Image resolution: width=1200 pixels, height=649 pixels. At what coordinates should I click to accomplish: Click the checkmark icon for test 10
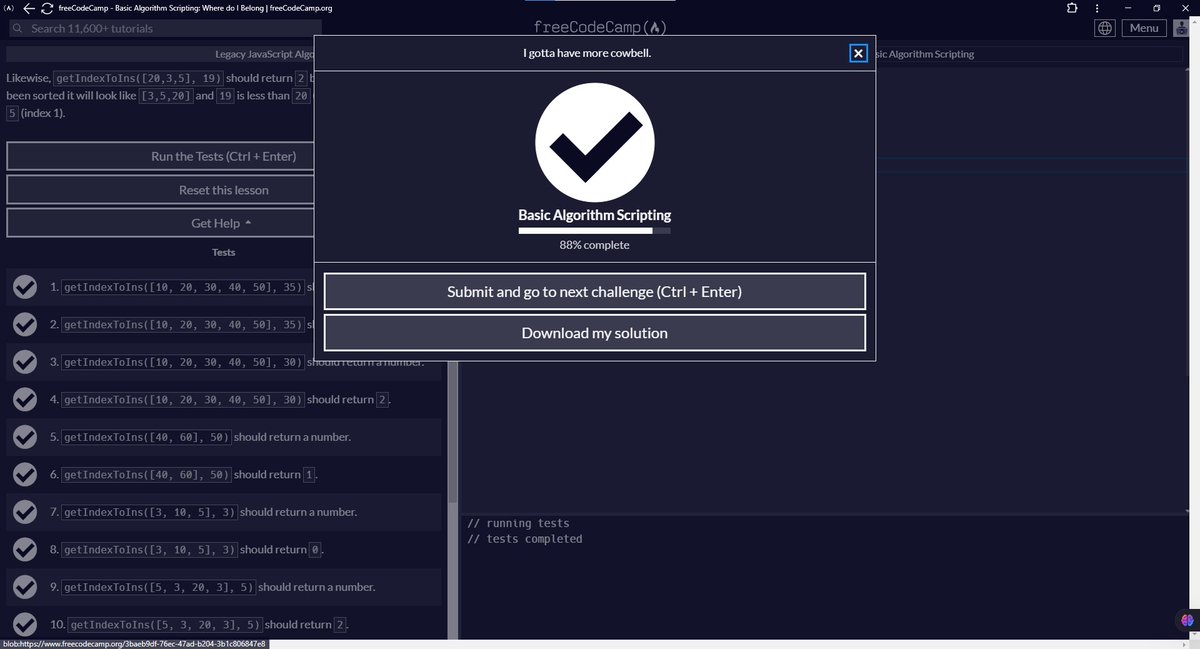[25, 624]
